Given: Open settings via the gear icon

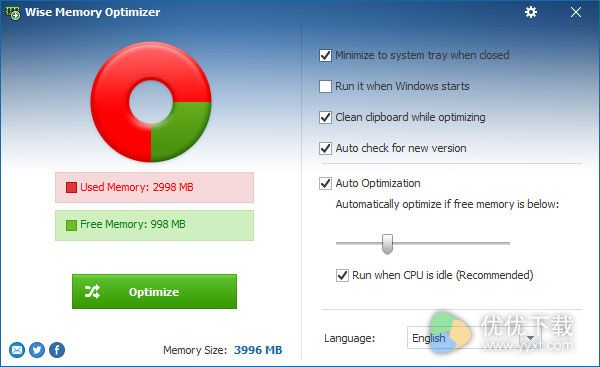Looking at the screenshot, I should point(531,12).
